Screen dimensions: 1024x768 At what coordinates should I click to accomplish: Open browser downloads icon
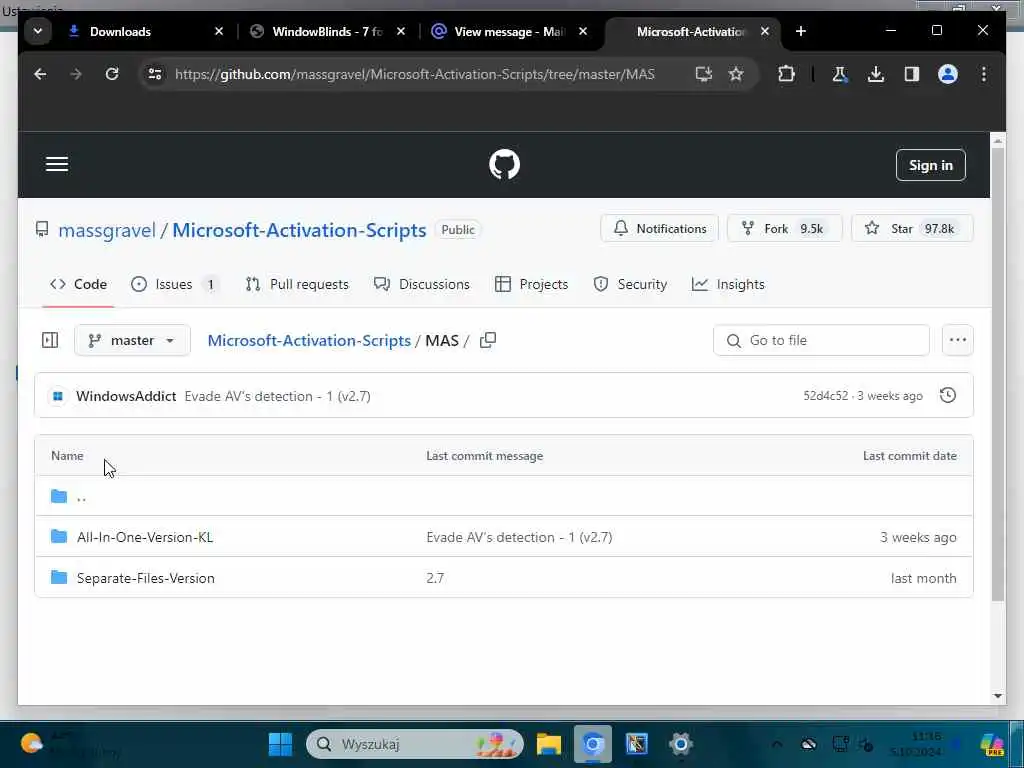[876, 74]
